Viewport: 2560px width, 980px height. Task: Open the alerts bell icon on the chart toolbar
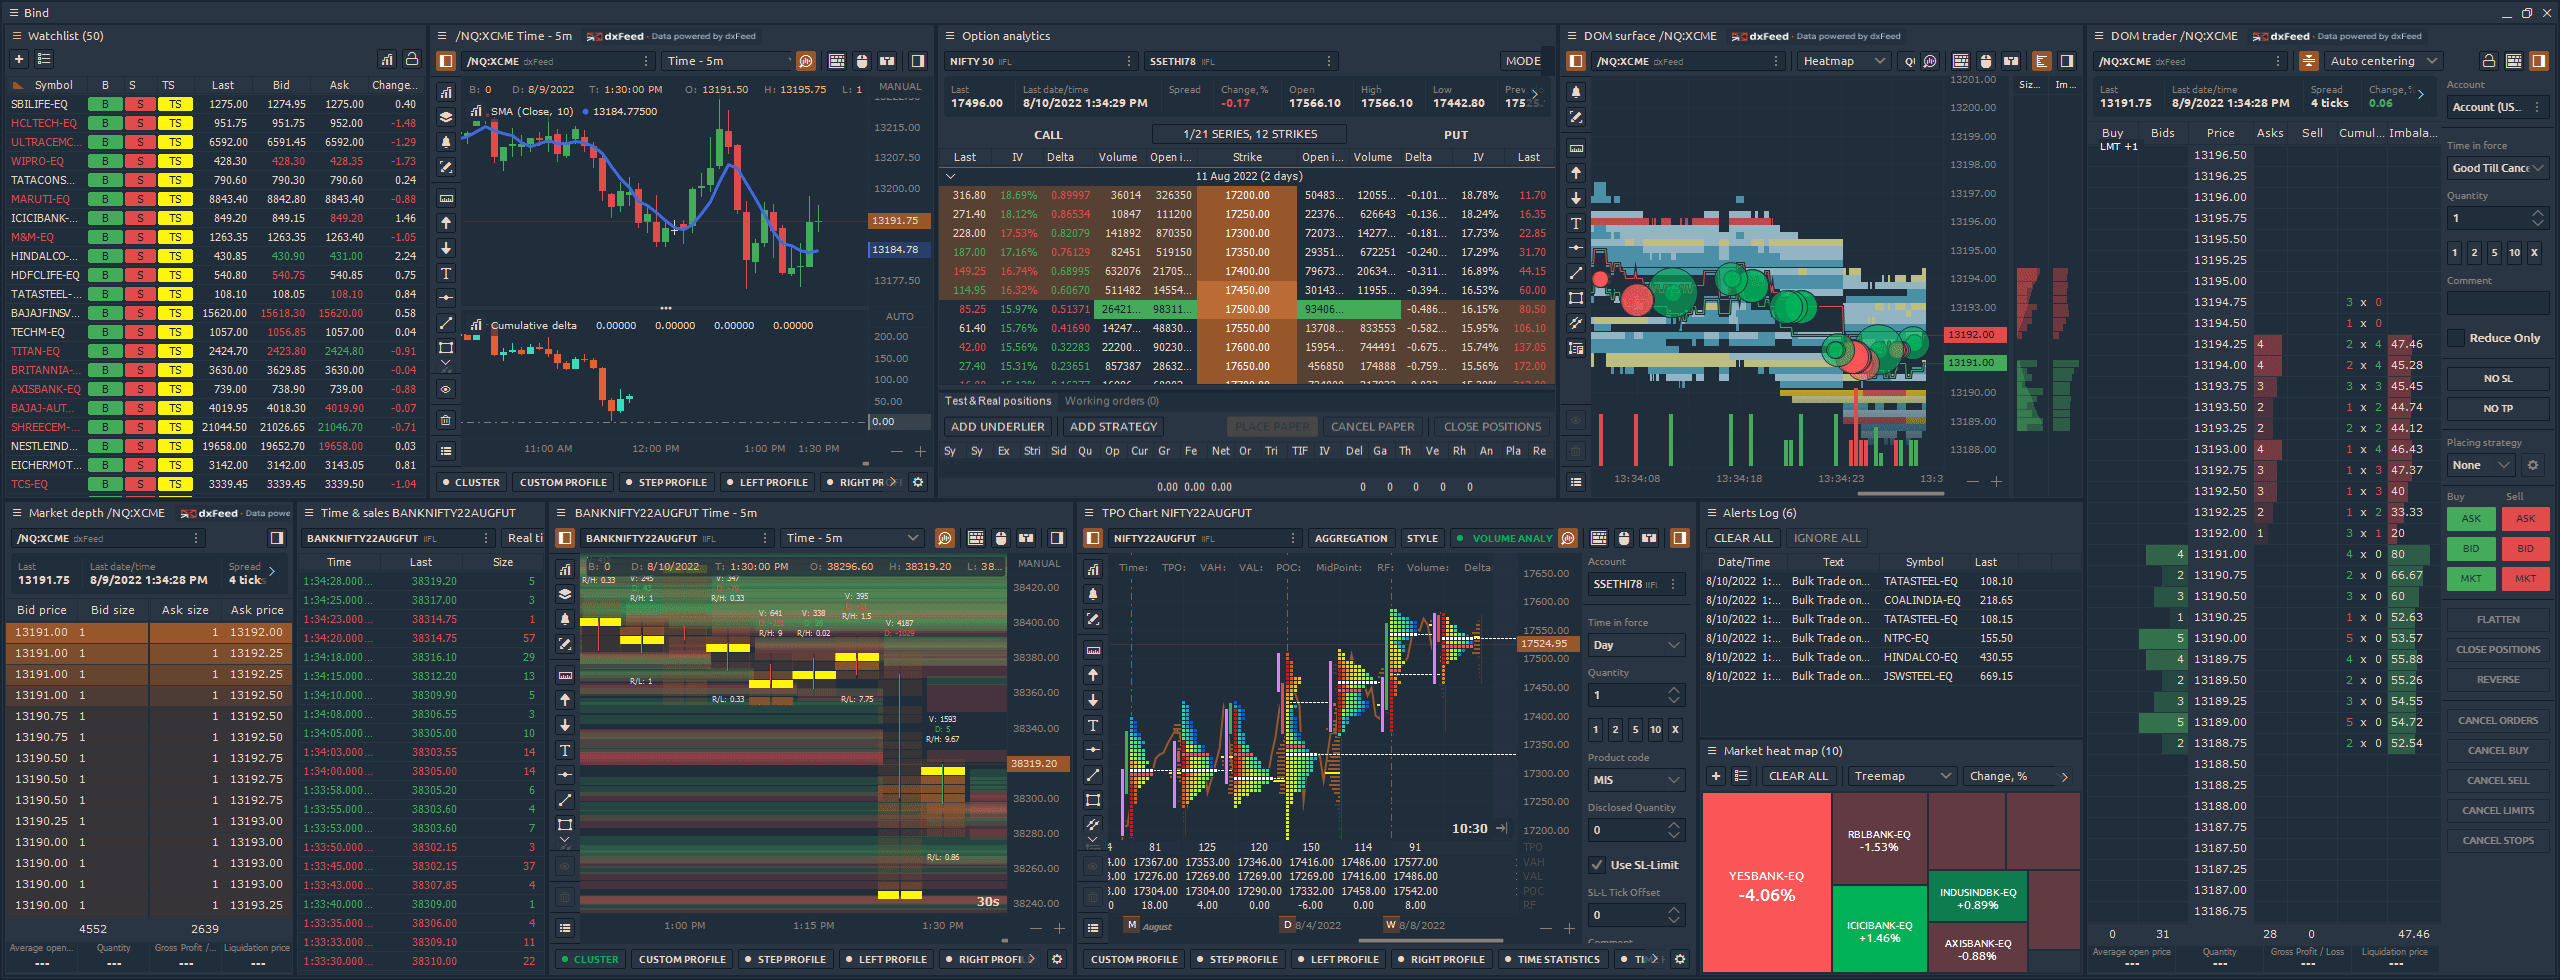pos(446,142)
